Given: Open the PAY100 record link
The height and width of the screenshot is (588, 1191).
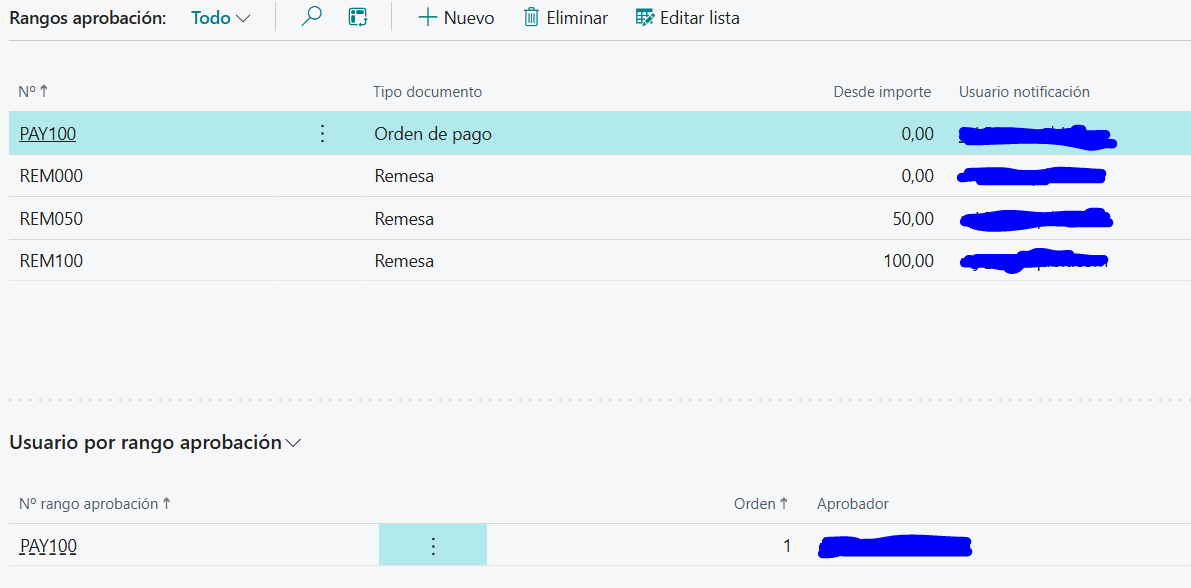Looking at the screenshot, I should pyautogui.click(x=48, y=134).
